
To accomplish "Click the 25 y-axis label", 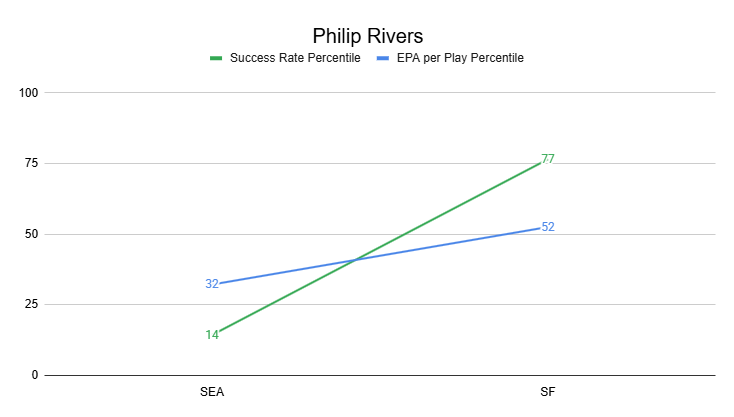I will tap(31, 305).
